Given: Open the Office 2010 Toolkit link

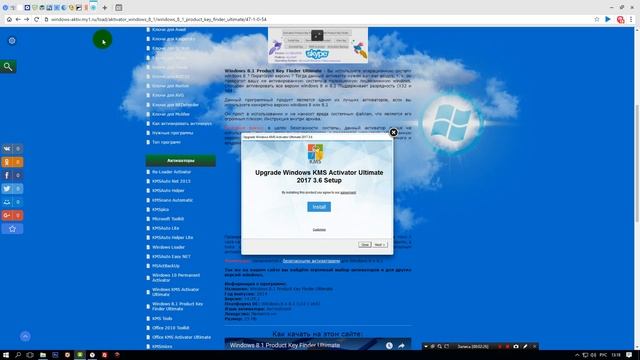Looking at the screenshot, I should [171, 328].
